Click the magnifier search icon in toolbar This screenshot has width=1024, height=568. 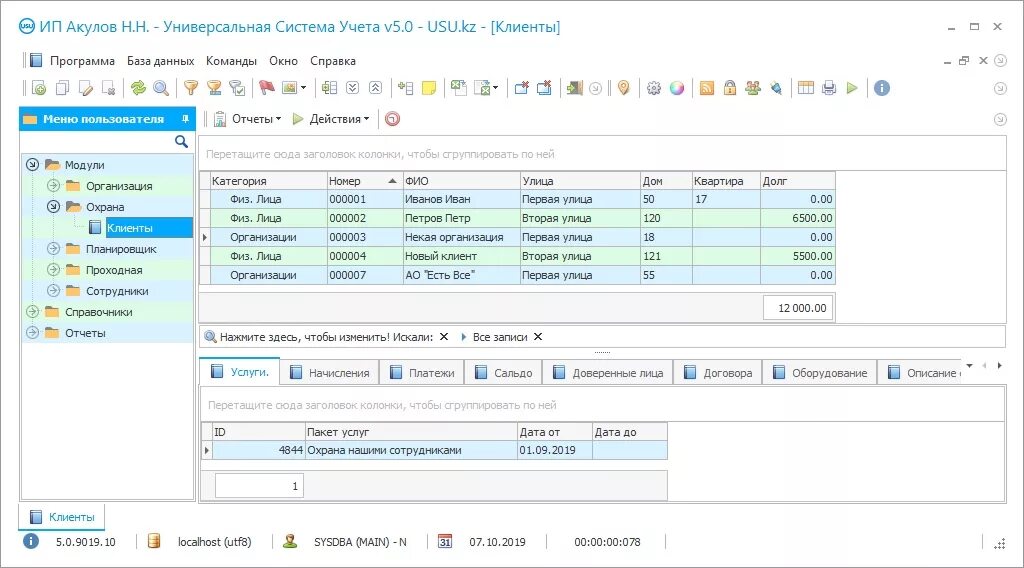pos(161,88)
